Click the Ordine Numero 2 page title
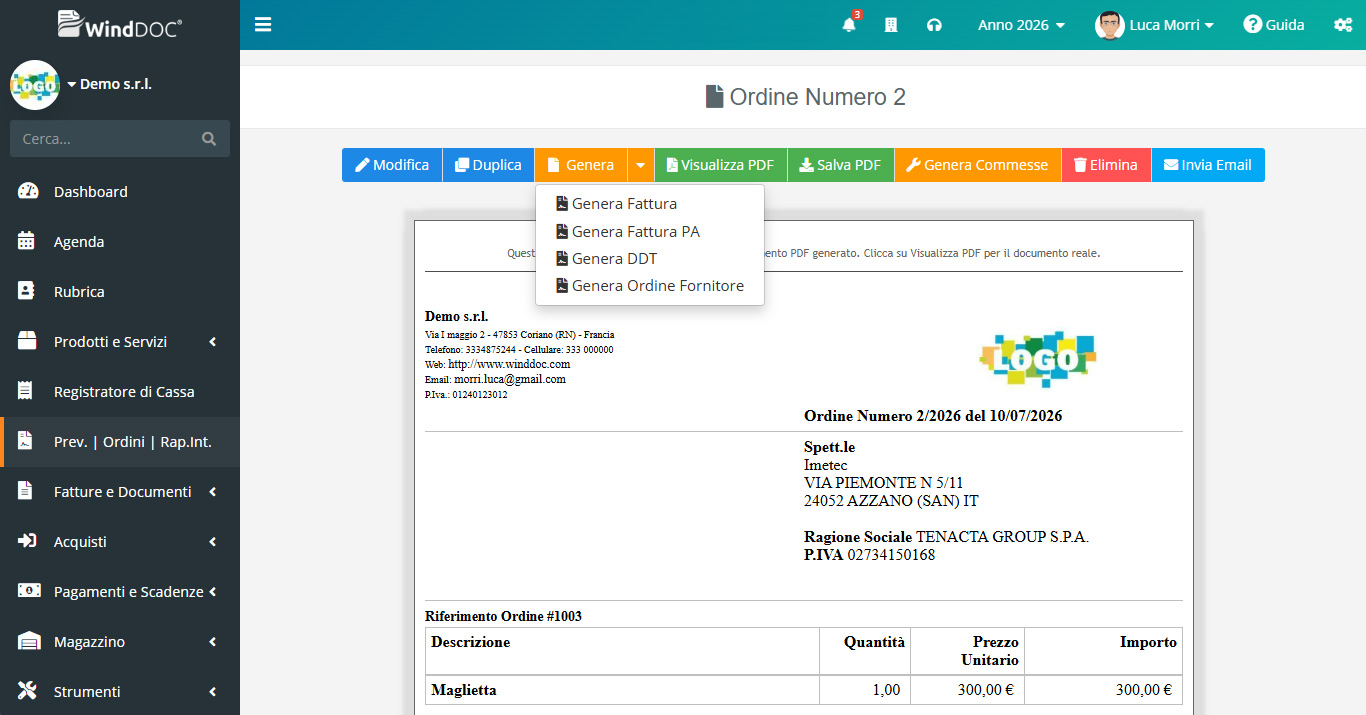 805,97
